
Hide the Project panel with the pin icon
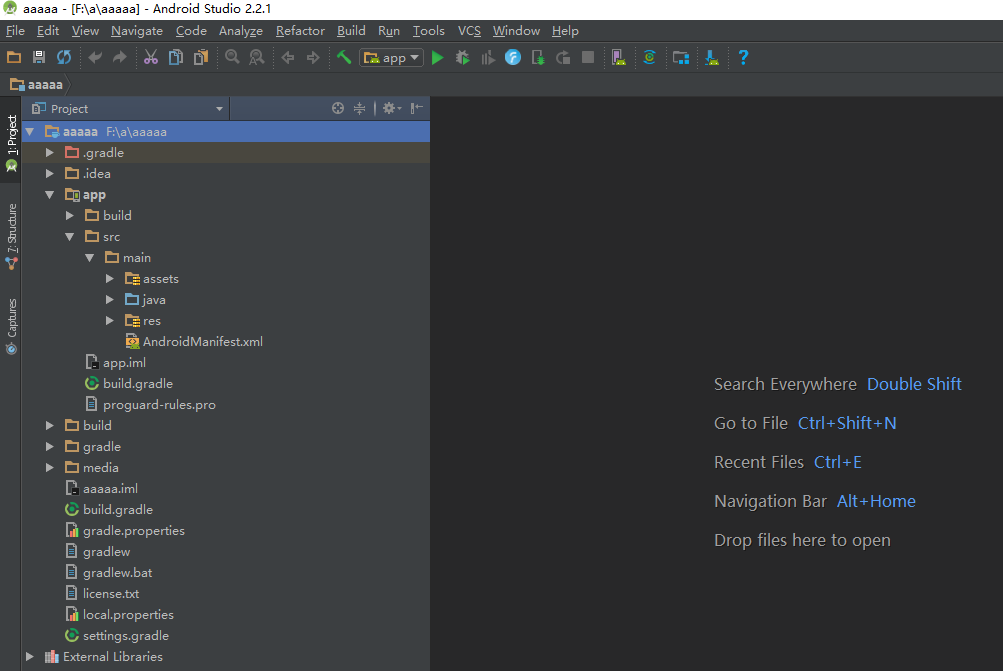point(417,108)
